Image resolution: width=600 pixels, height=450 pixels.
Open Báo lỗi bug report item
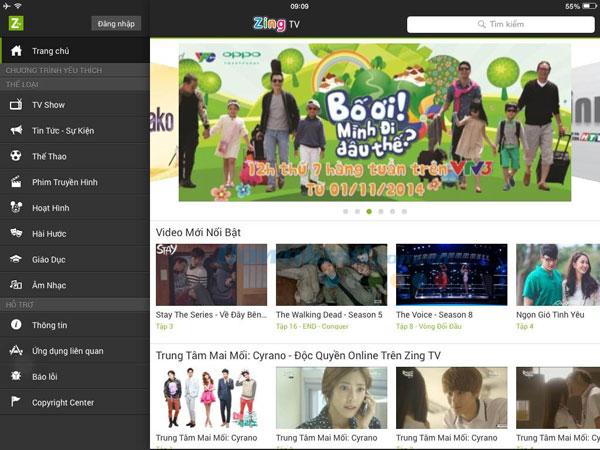pos(46,377)
